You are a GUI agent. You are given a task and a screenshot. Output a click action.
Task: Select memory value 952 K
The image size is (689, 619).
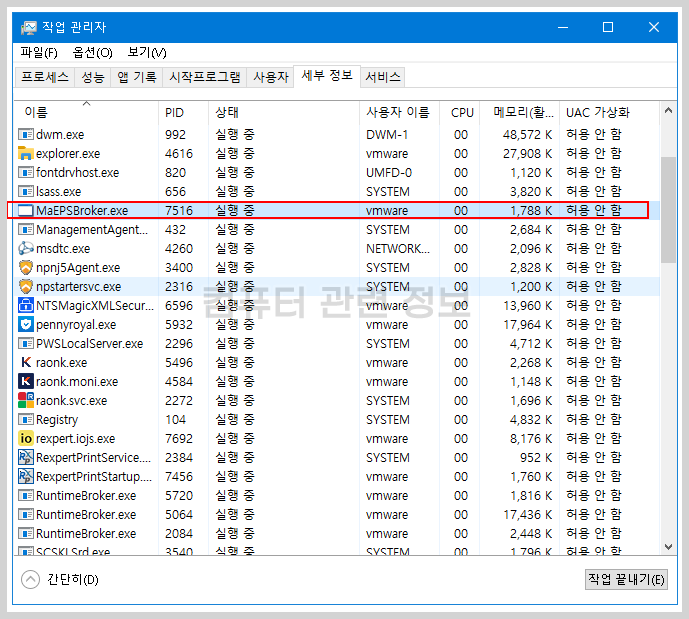point(536,457)
